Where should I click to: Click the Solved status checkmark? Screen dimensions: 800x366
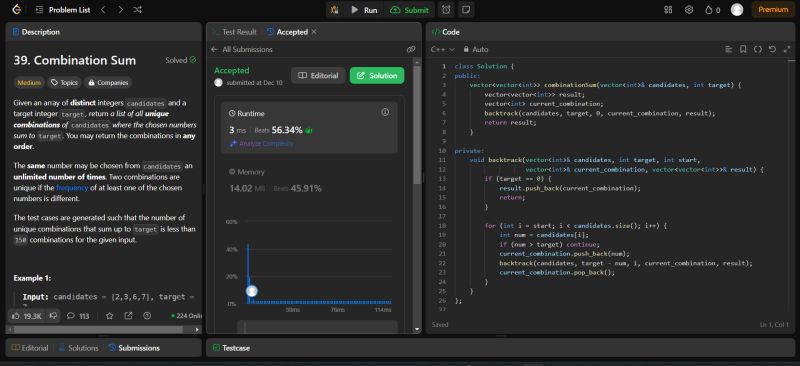(193, 60)
